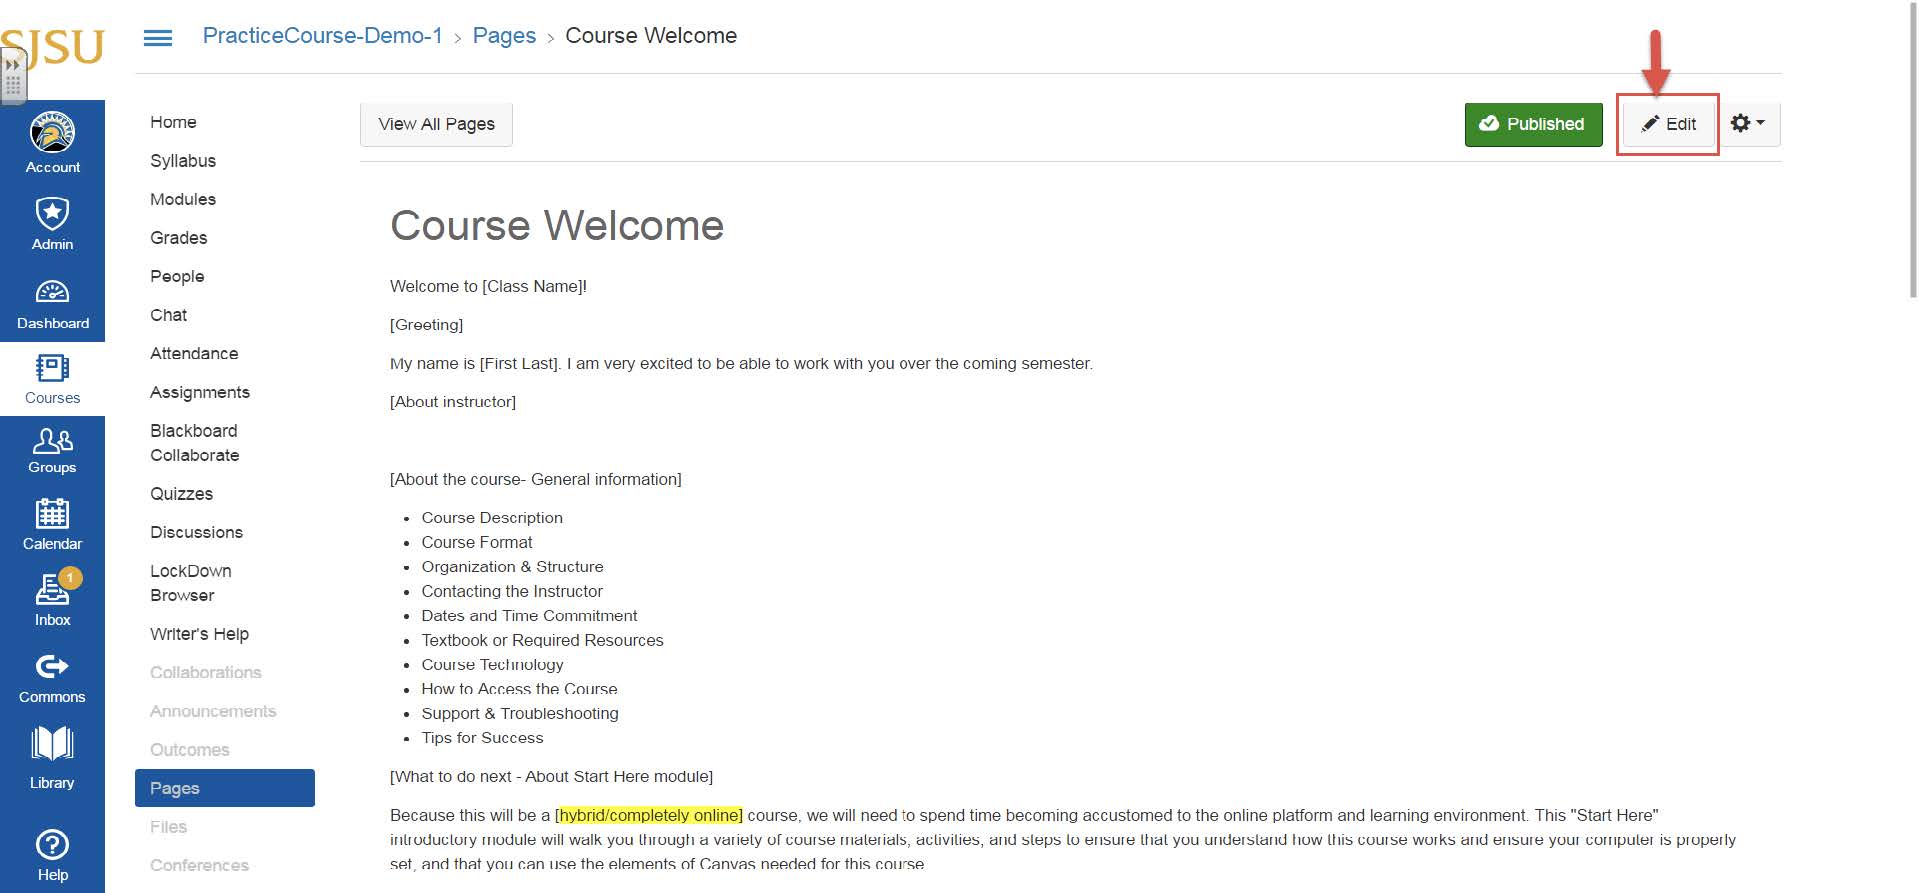Toggle course menu with hamburger icon
1919x893 pixels.
[x=158, y=38]
